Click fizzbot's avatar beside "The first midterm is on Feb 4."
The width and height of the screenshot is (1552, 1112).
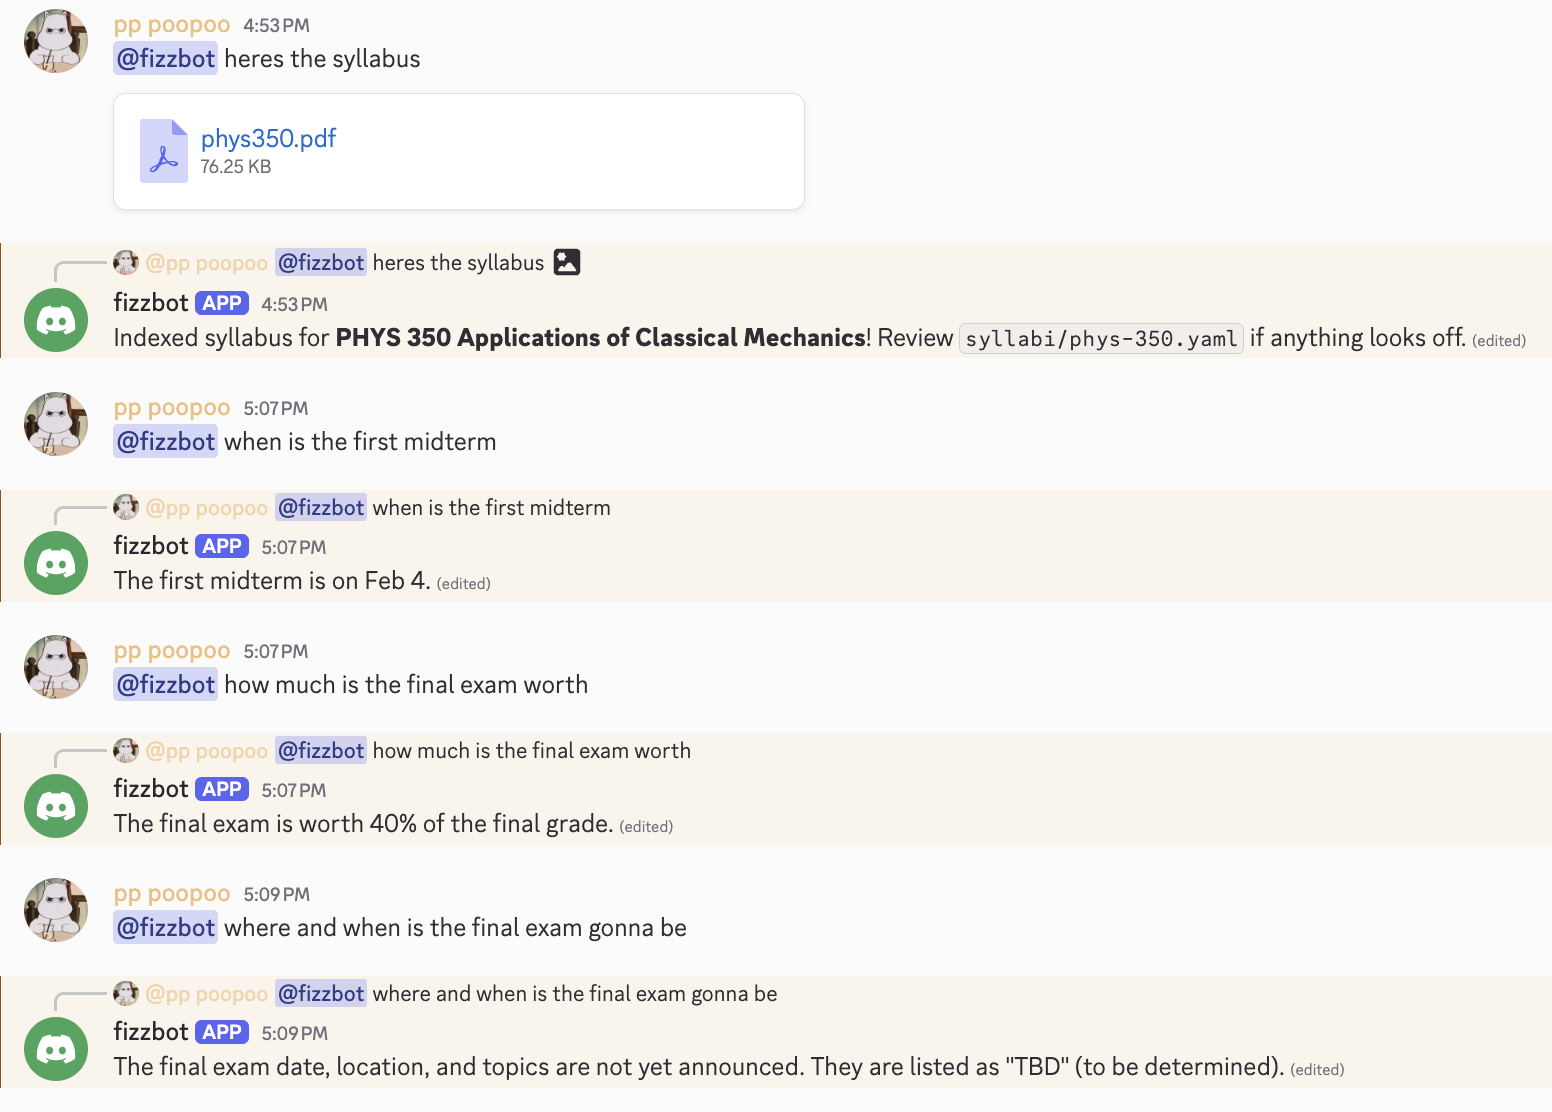pyautogui.click(x=56, y=563)
